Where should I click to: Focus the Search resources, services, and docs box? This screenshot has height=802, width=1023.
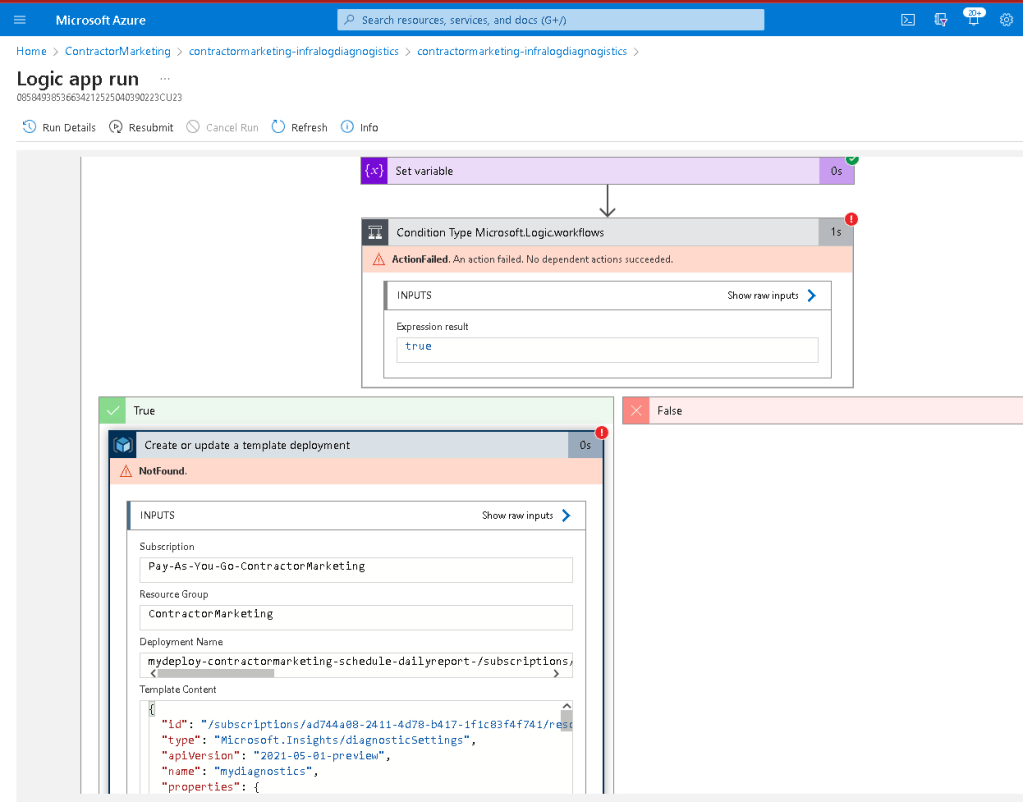coord(551,20)
